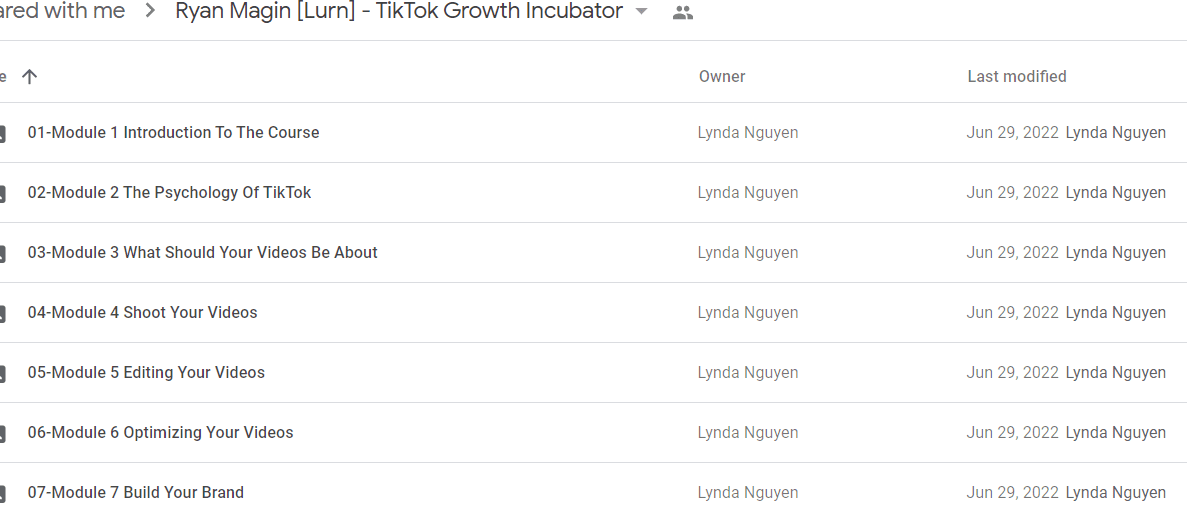Click owner Lynda Nguyen in Module 1 row
The height and width of the screenshot is (514, 1187).
(747, 133)
